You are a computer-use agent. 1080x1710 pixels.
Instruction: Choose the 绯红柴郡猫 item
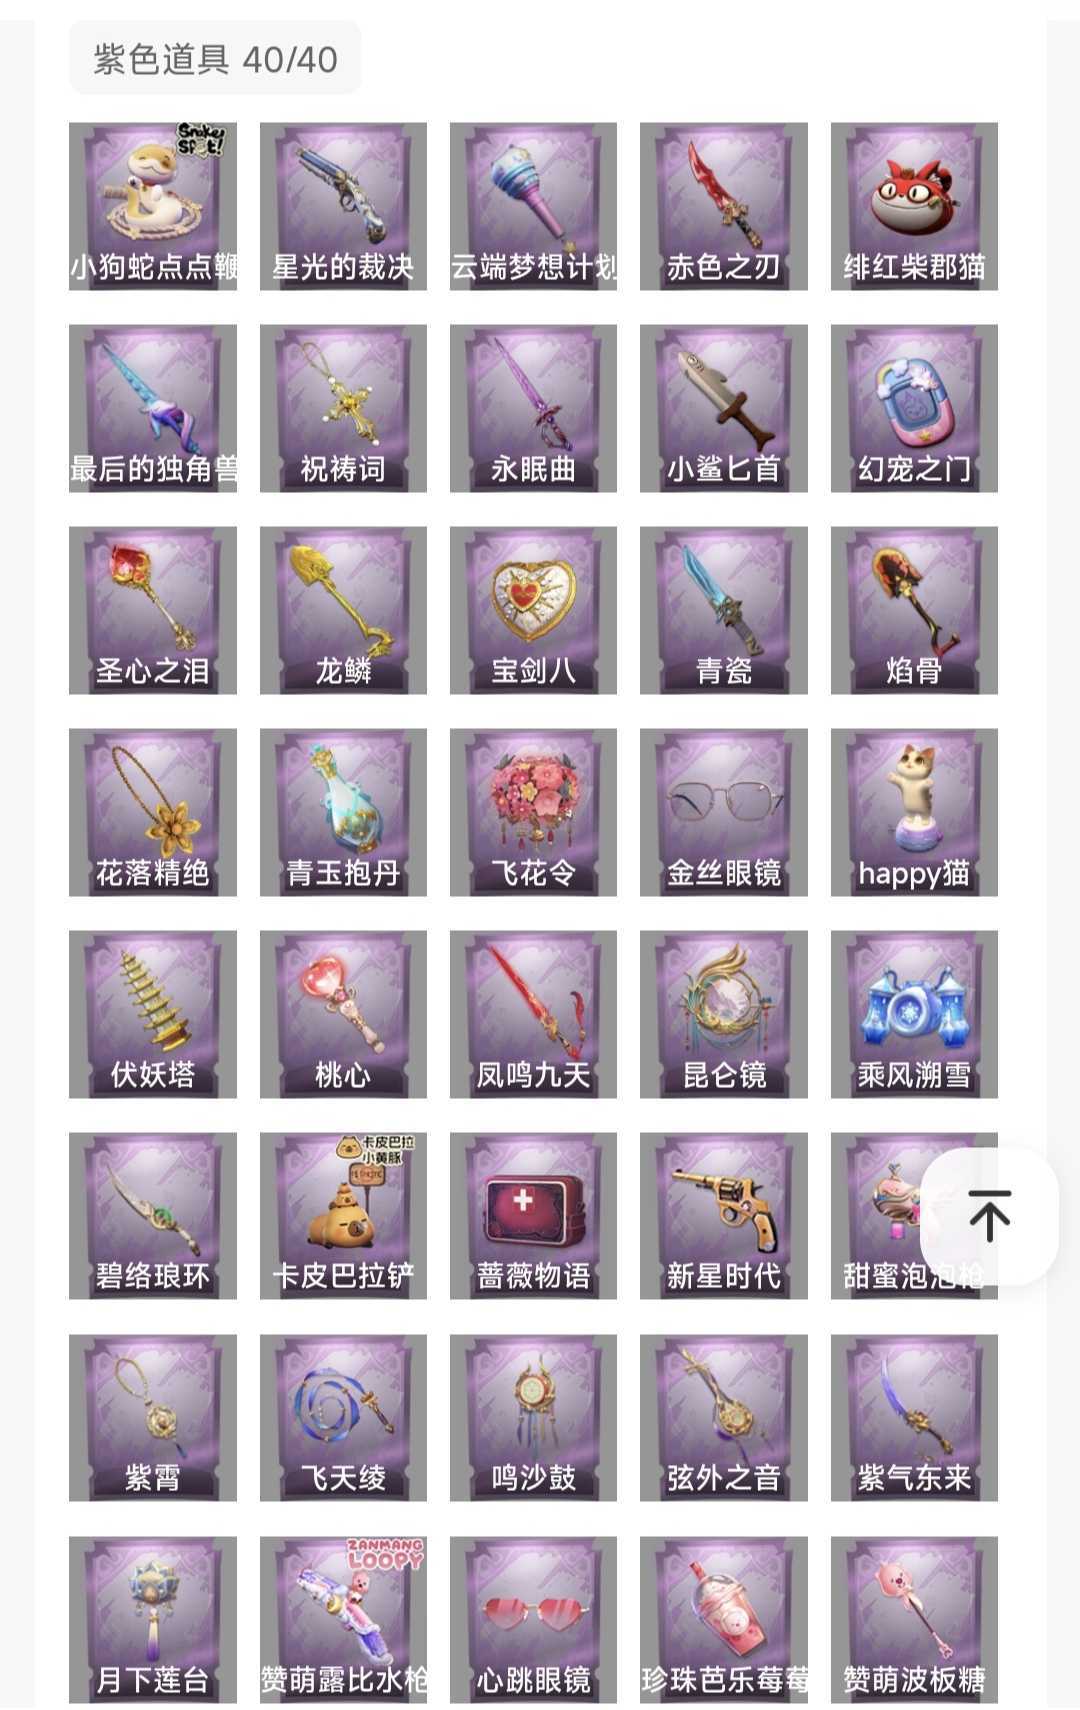914,206
